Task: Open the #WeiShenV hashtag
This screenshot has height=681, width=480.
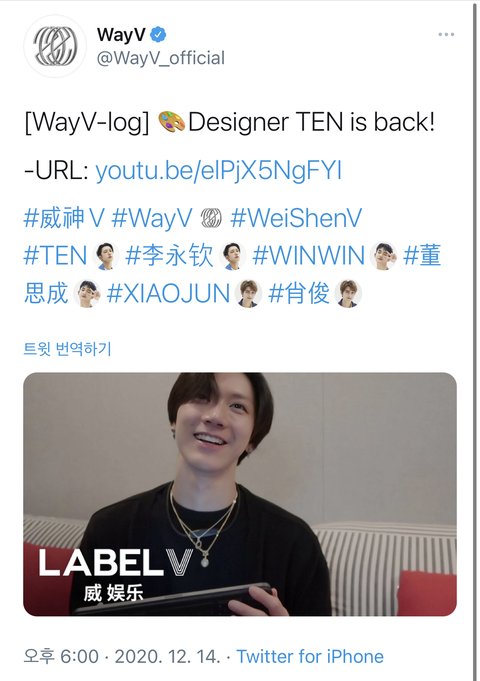Action: 296,218
